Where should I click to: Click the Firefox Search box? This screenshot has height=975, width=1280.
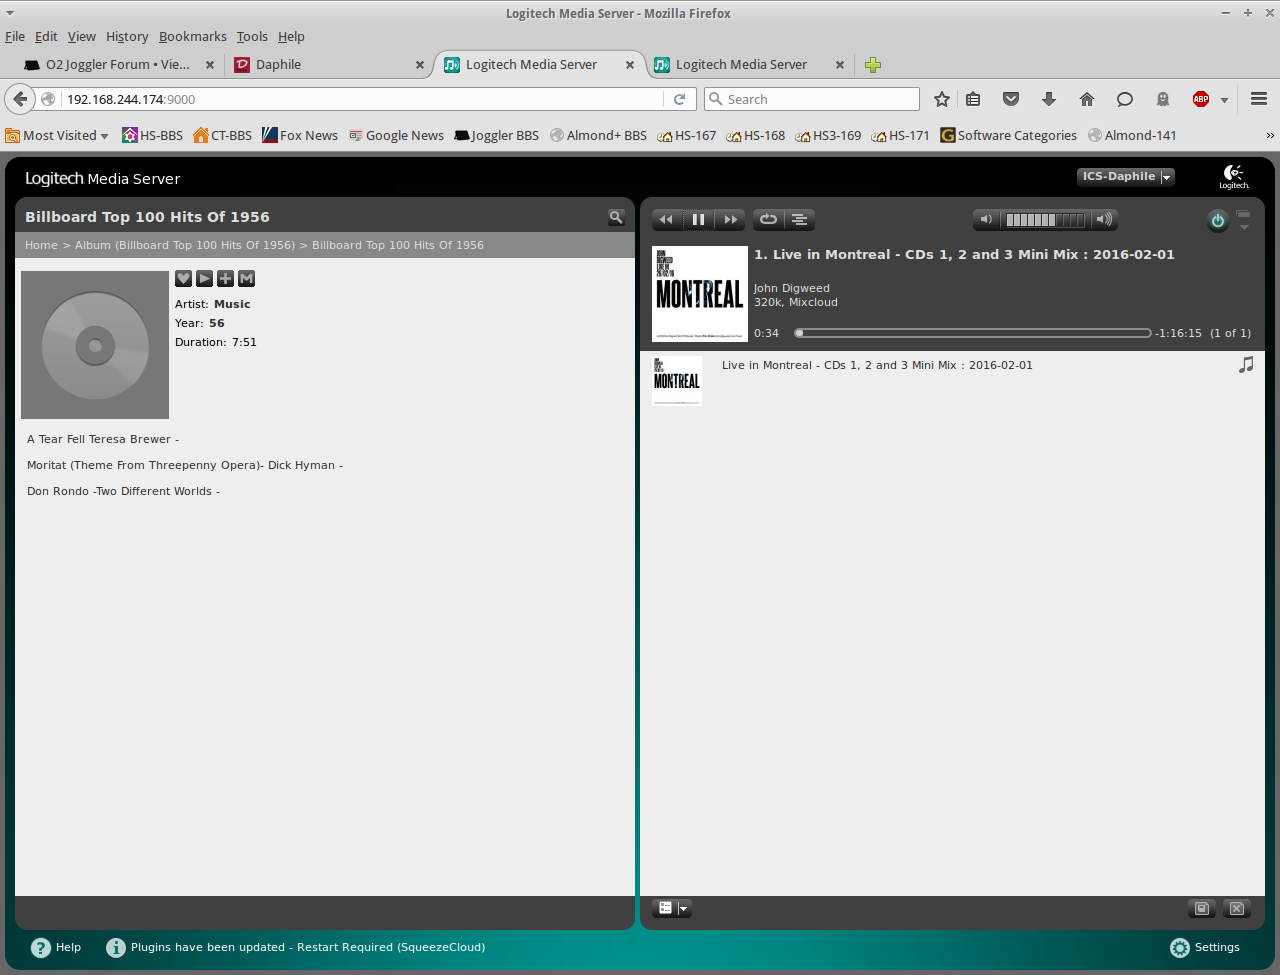(x=812, y=99)
